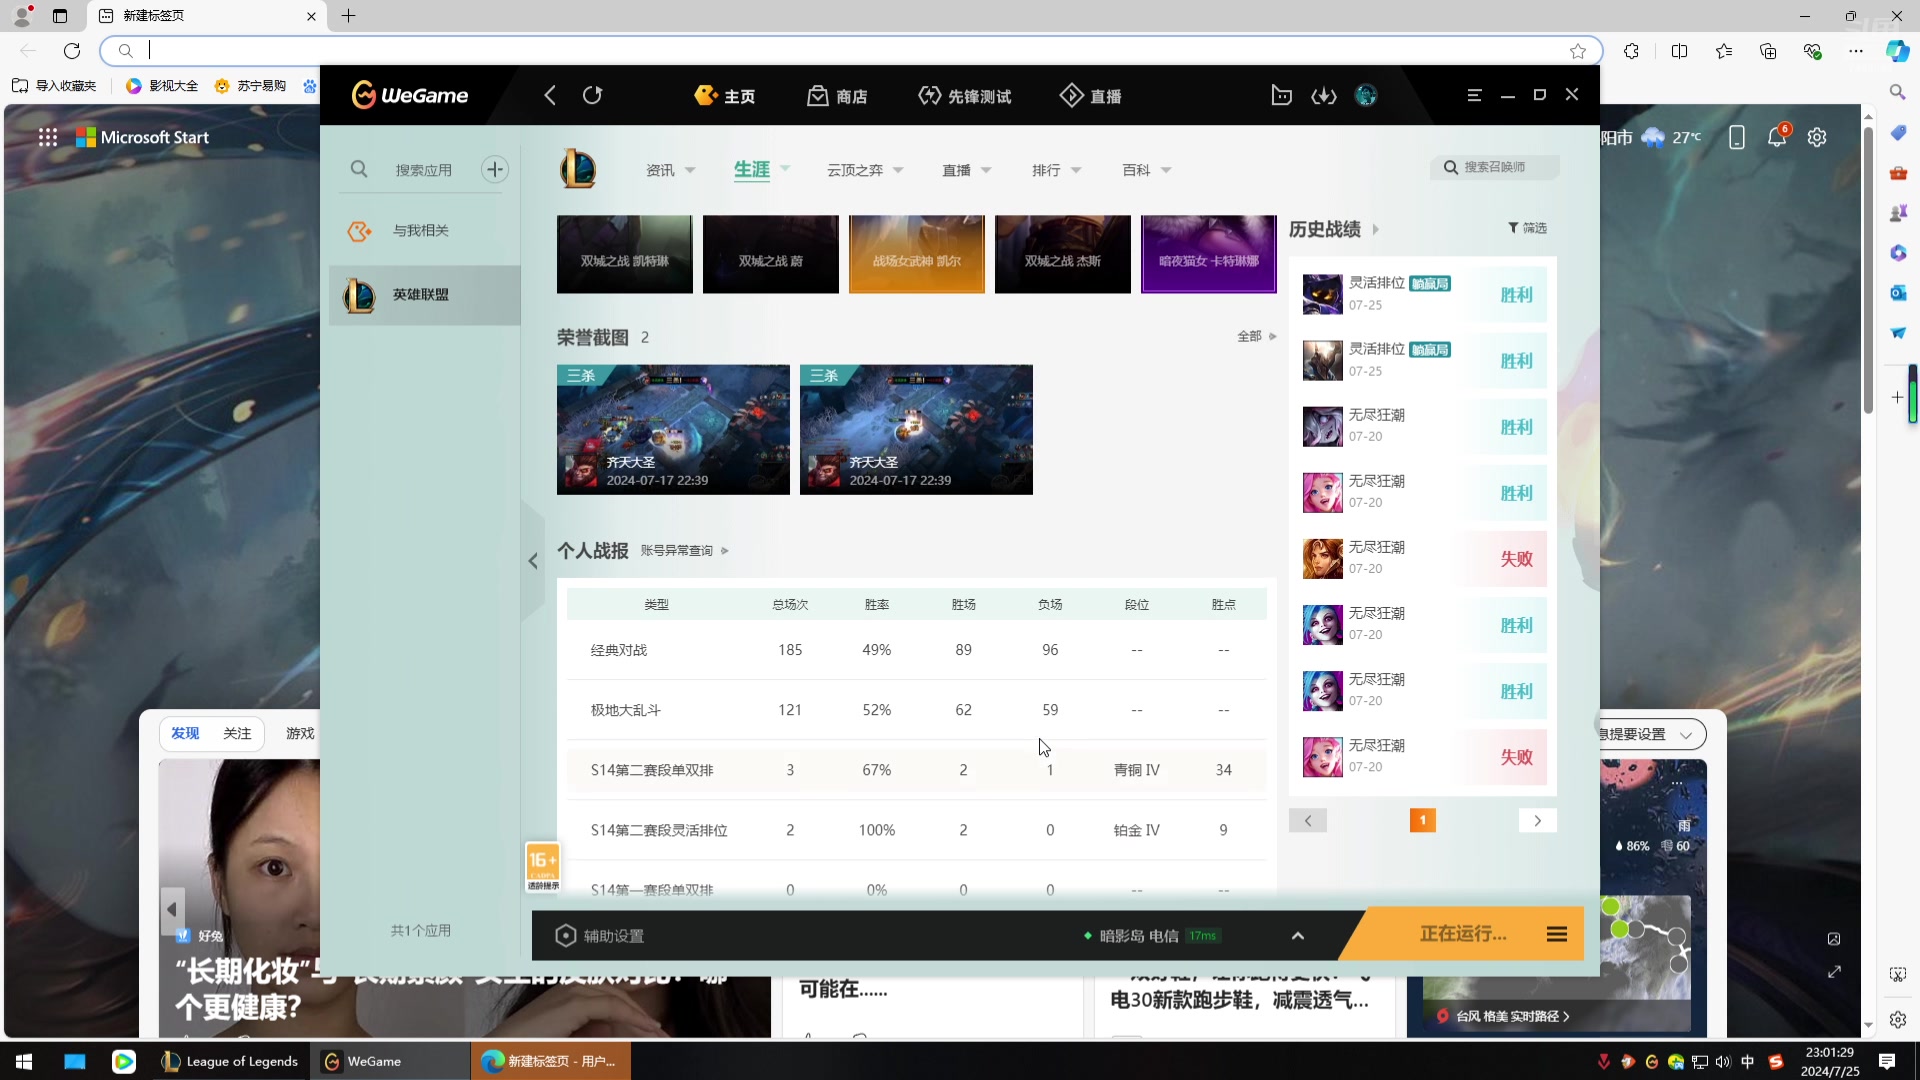Open 辅助设置 assist settings
The width and height of the screenshot is (1920, 1080).
point(600,936)
